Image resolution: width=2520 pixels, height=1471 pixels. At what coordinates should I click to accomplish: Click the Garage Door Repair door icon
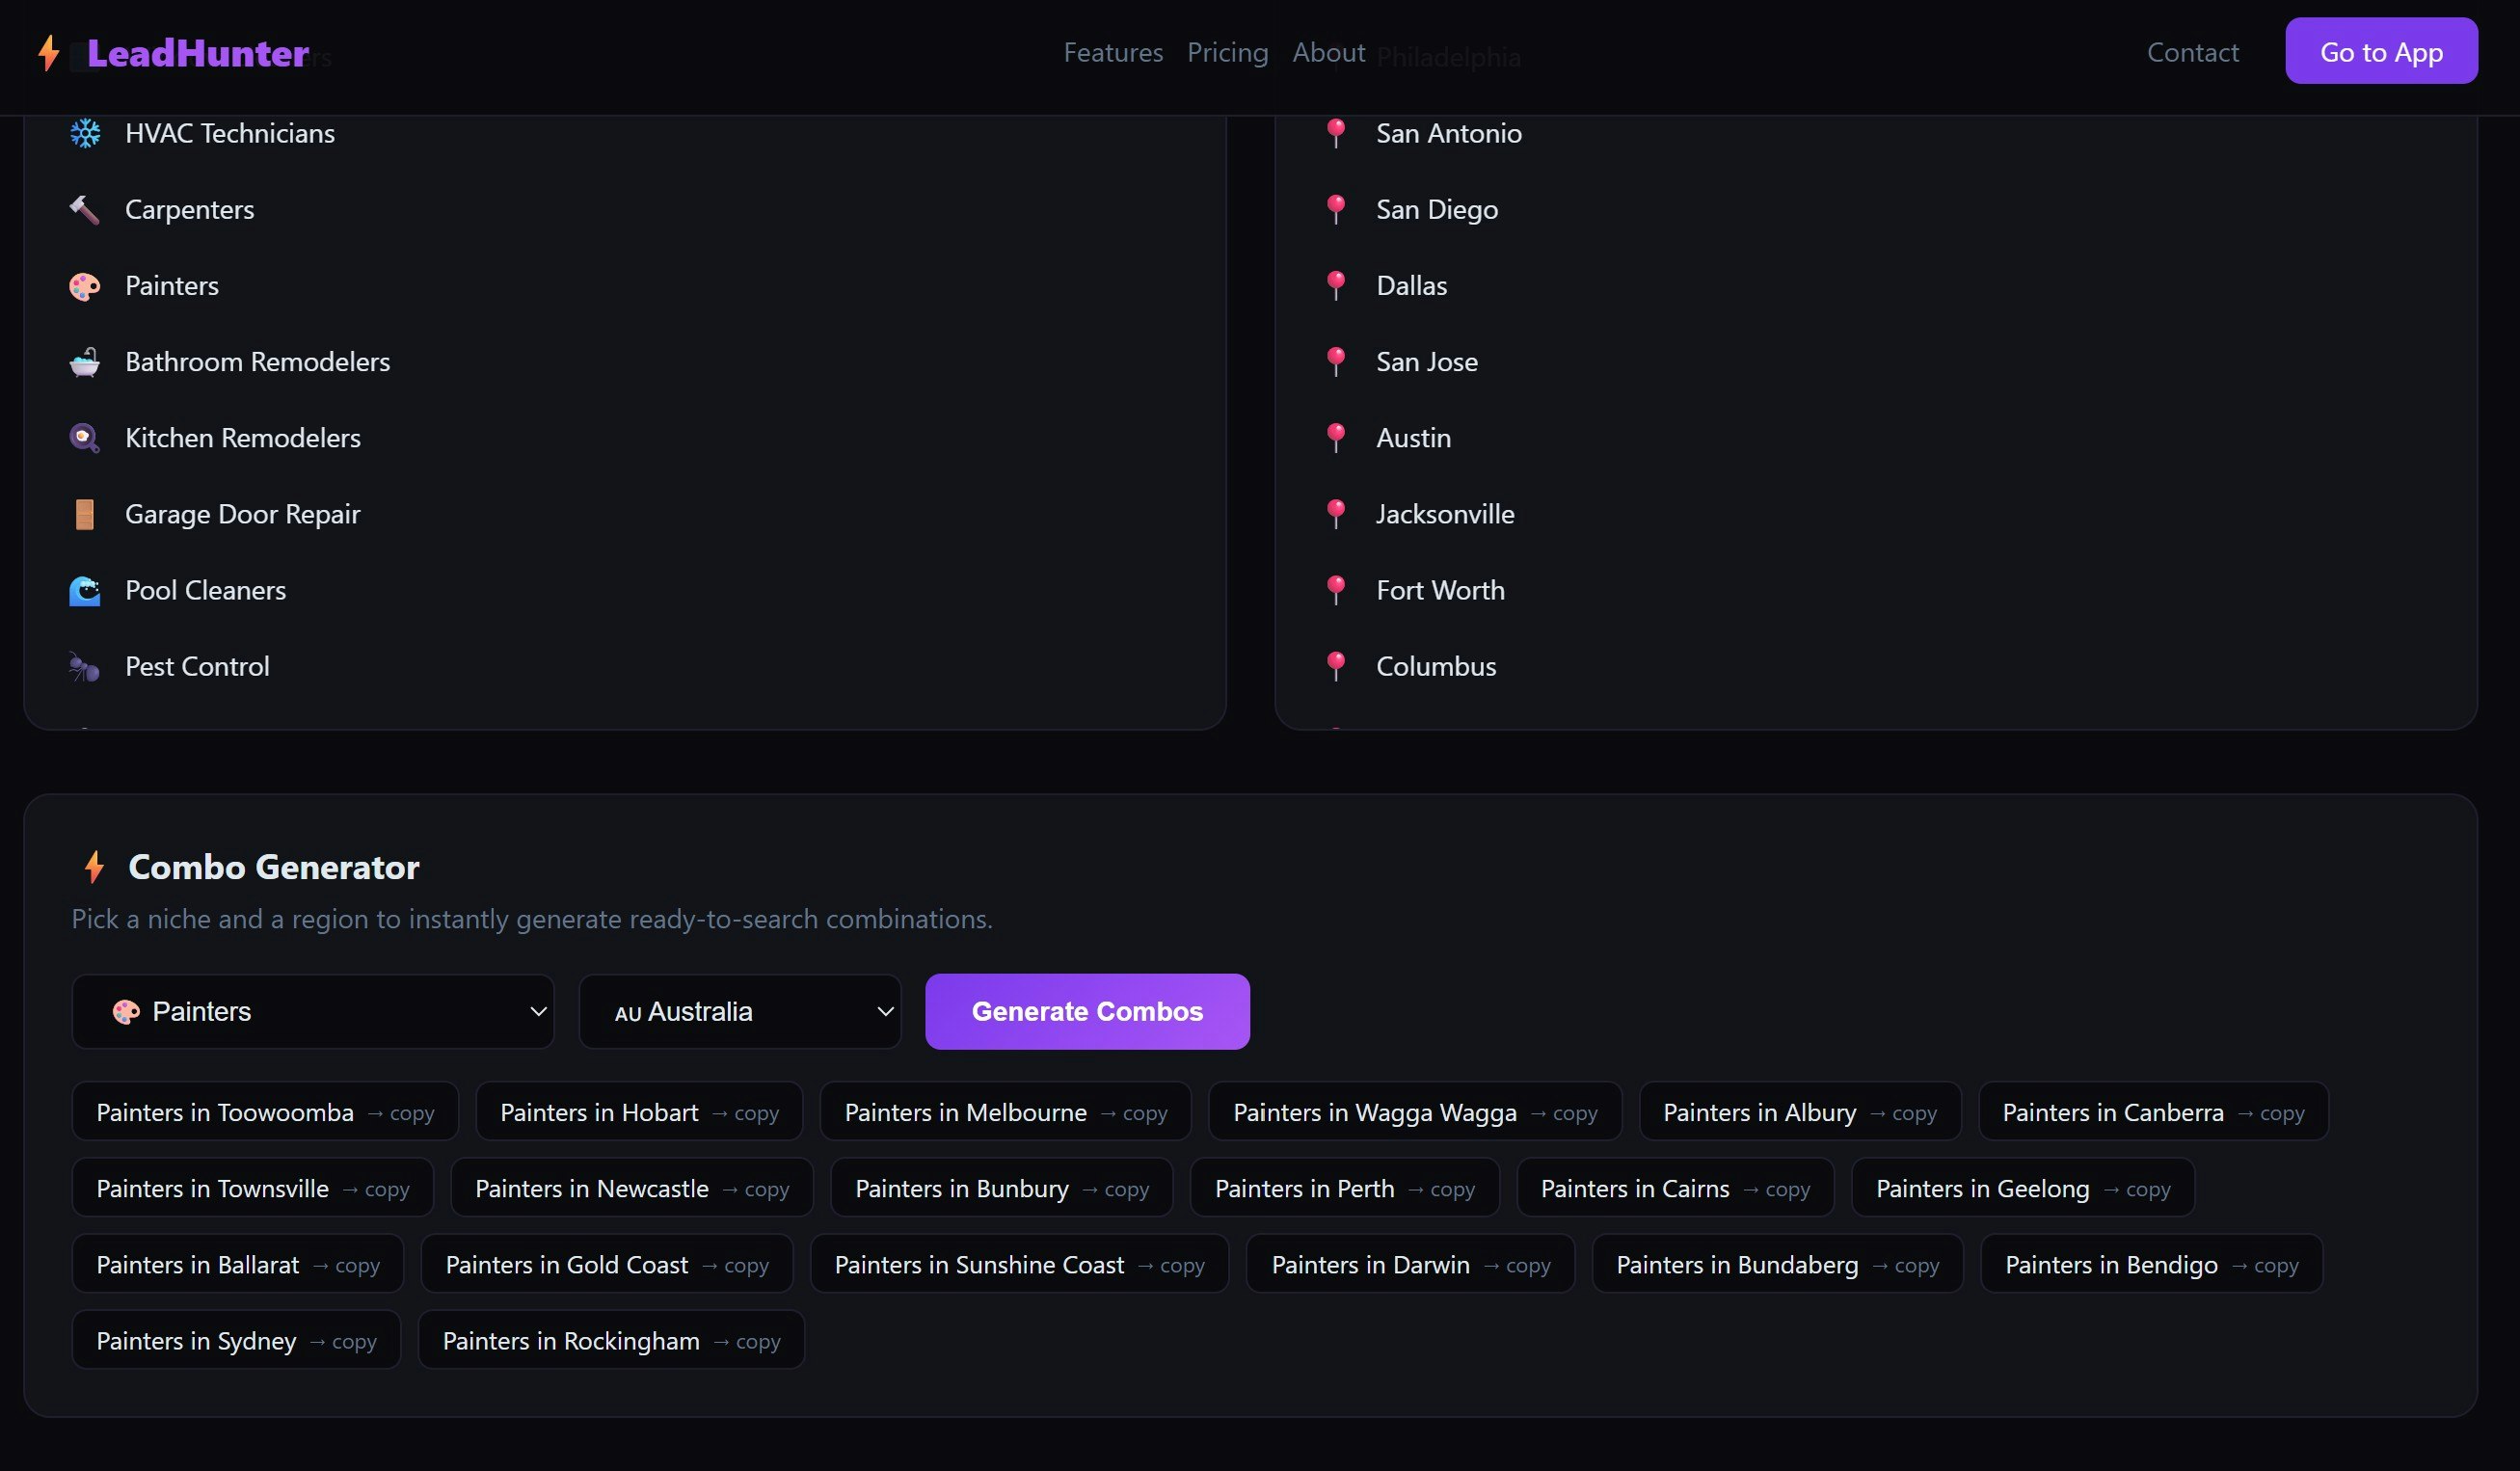85,515
